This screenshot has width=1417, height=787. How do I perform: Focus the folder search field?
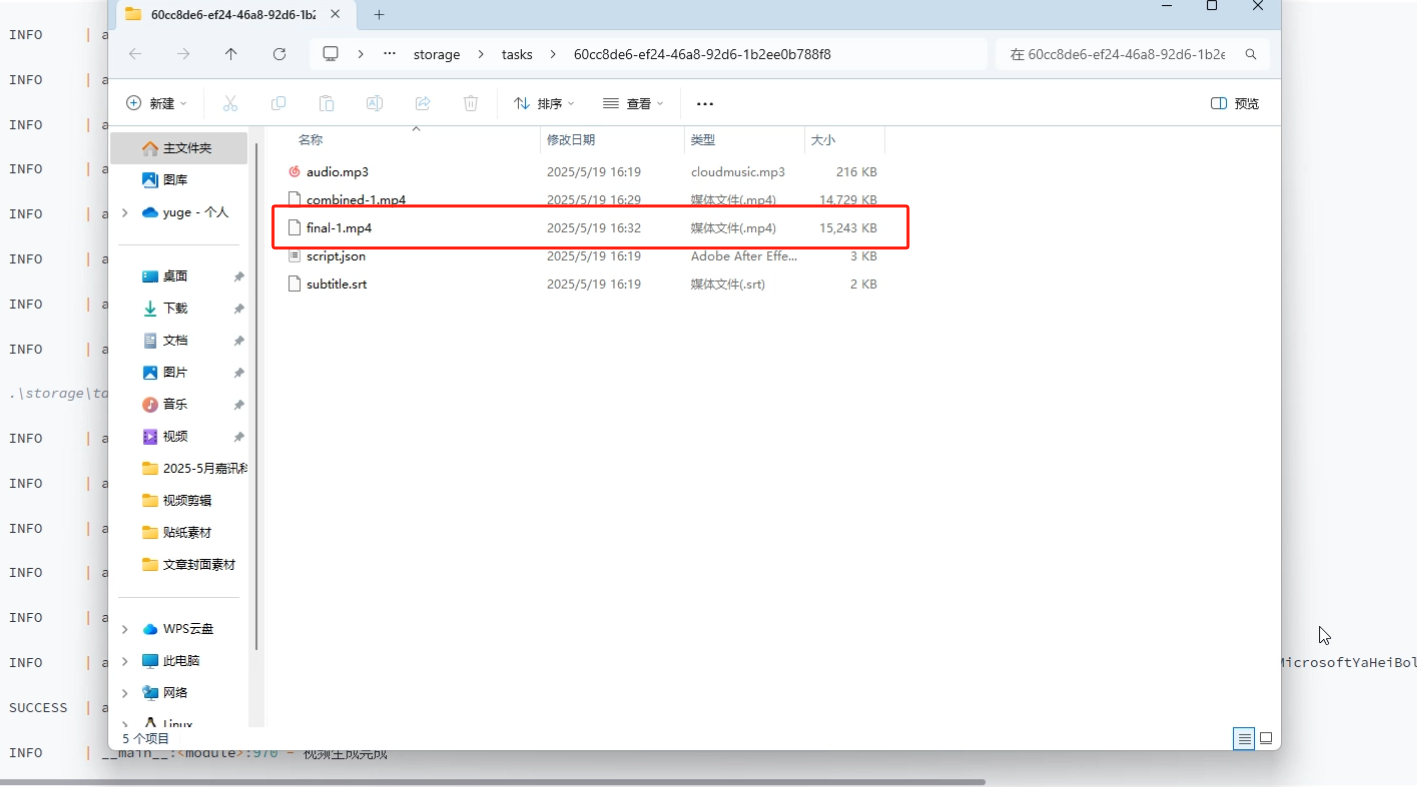click(1132, 54)
